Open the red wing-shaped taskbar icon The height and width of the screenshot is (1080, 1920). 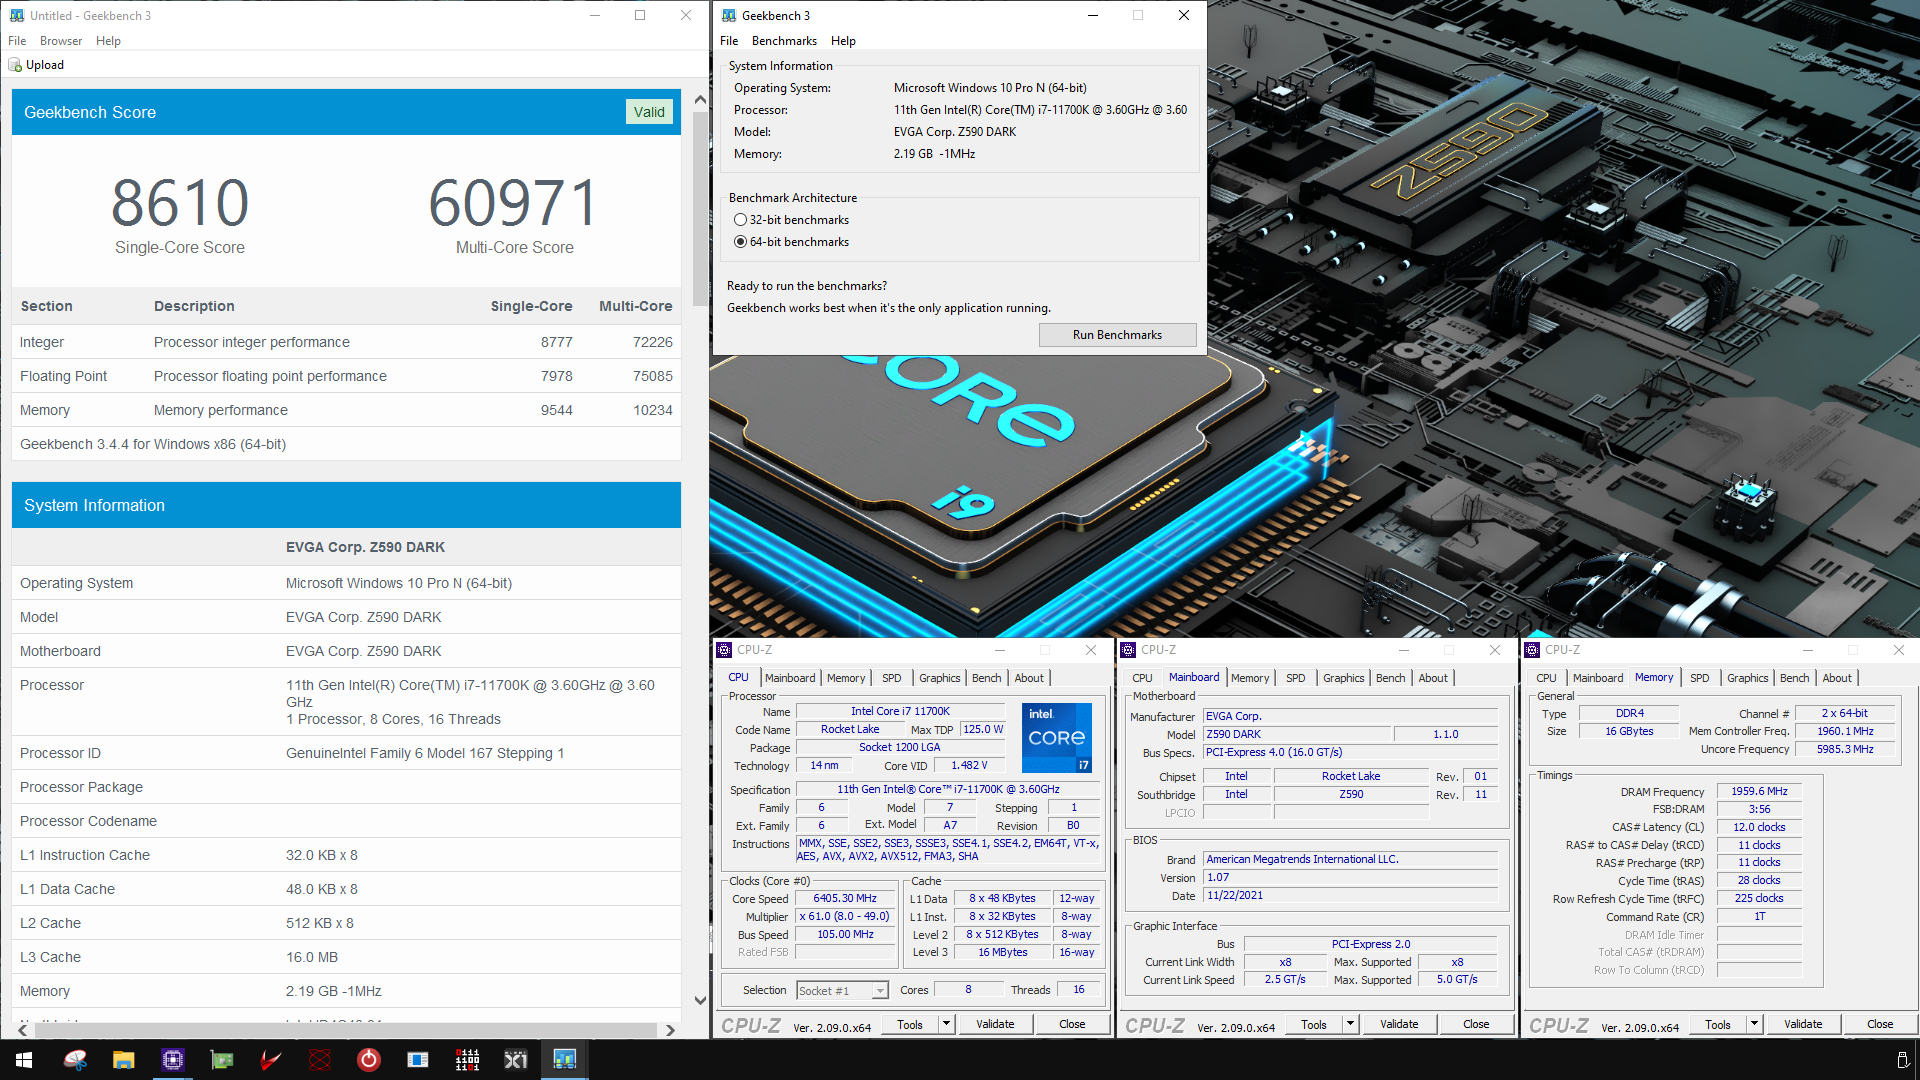pos(271,1060)
